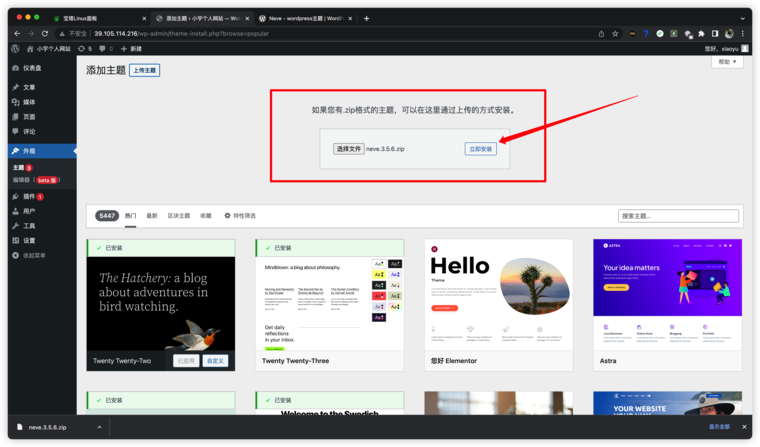Open the Twenty Twenty-Three theme thumbnail
This screenshot has width=760, height=447.
pos(330,303)
